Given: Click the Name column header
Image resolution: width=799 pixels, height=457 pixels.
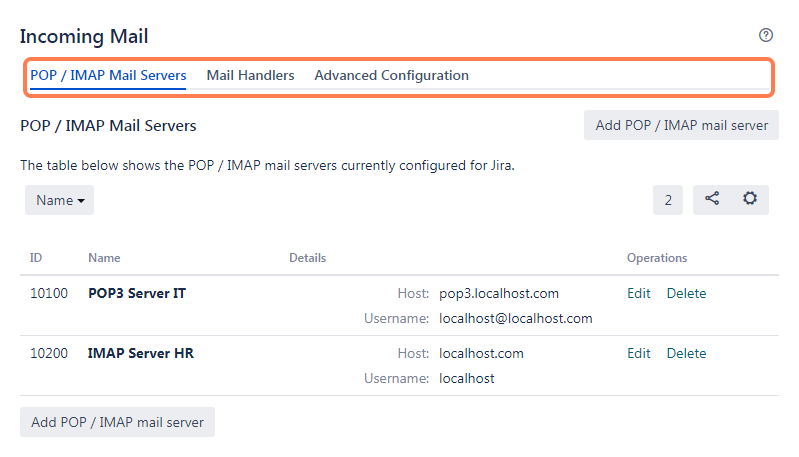Looking at the screenshot, I should coord(104,258).
